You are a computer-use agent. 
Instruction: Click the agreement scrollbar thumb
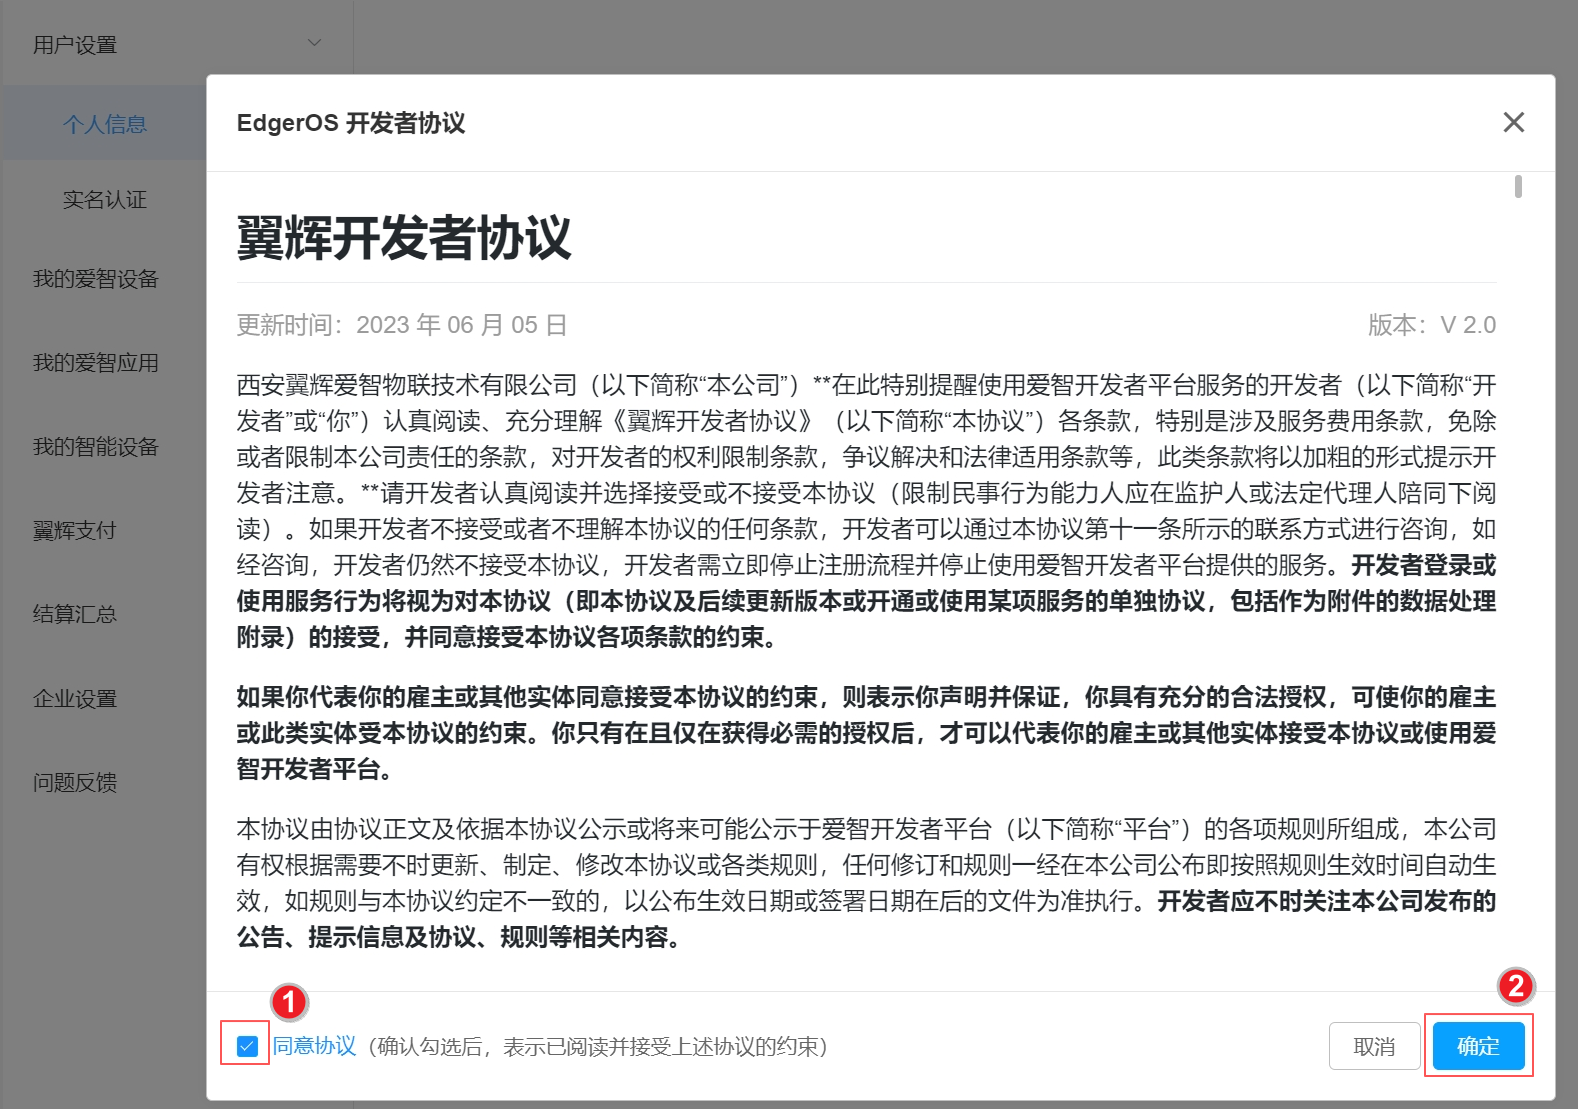(x=1518, y=186)
